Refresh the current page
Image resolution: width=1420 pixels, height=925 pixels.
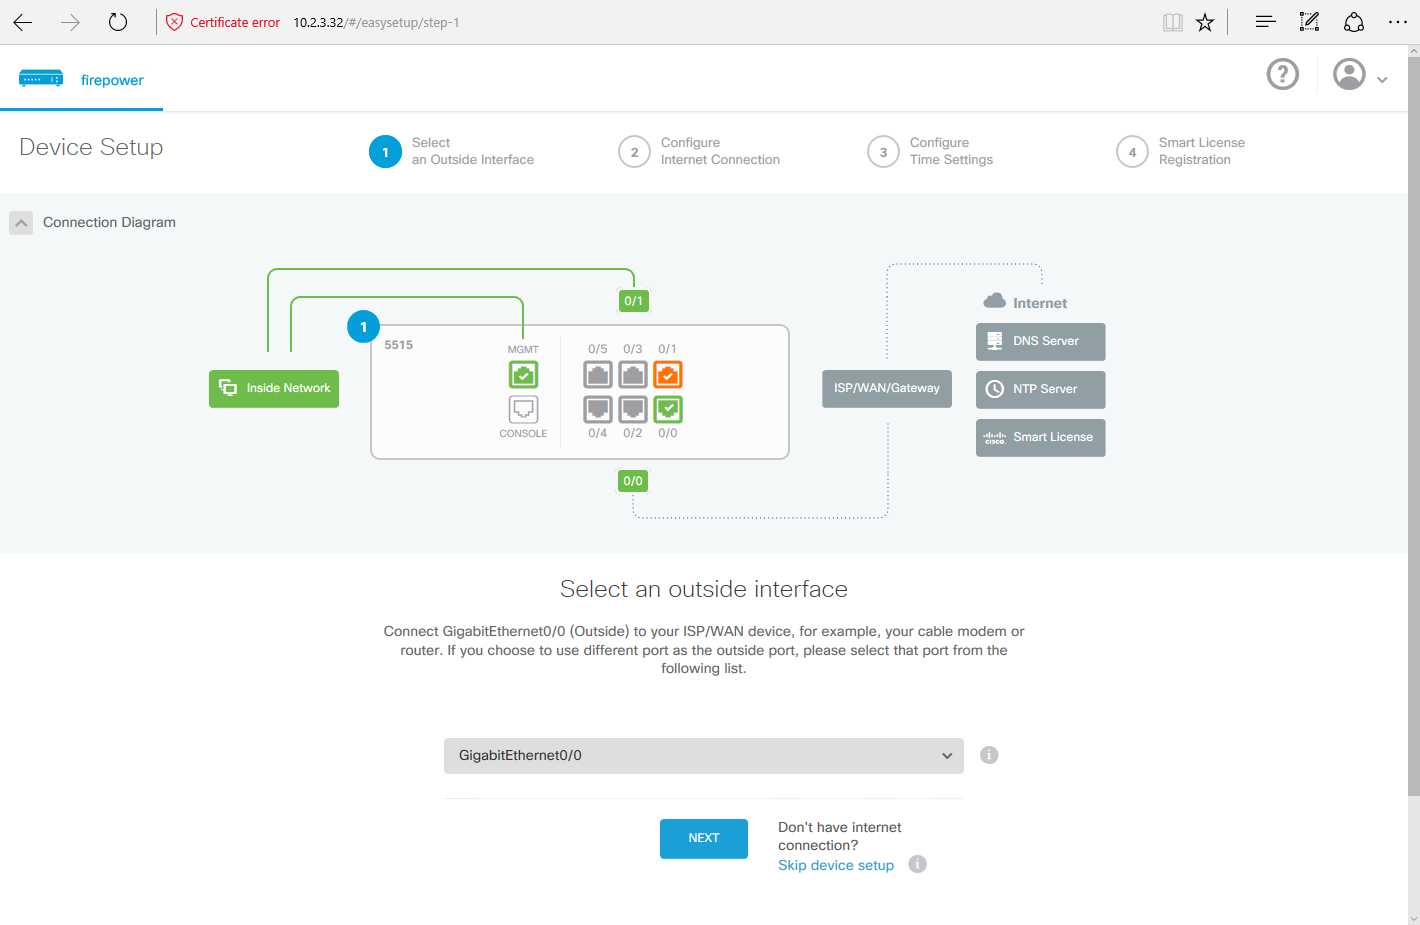tap(118, 22)
